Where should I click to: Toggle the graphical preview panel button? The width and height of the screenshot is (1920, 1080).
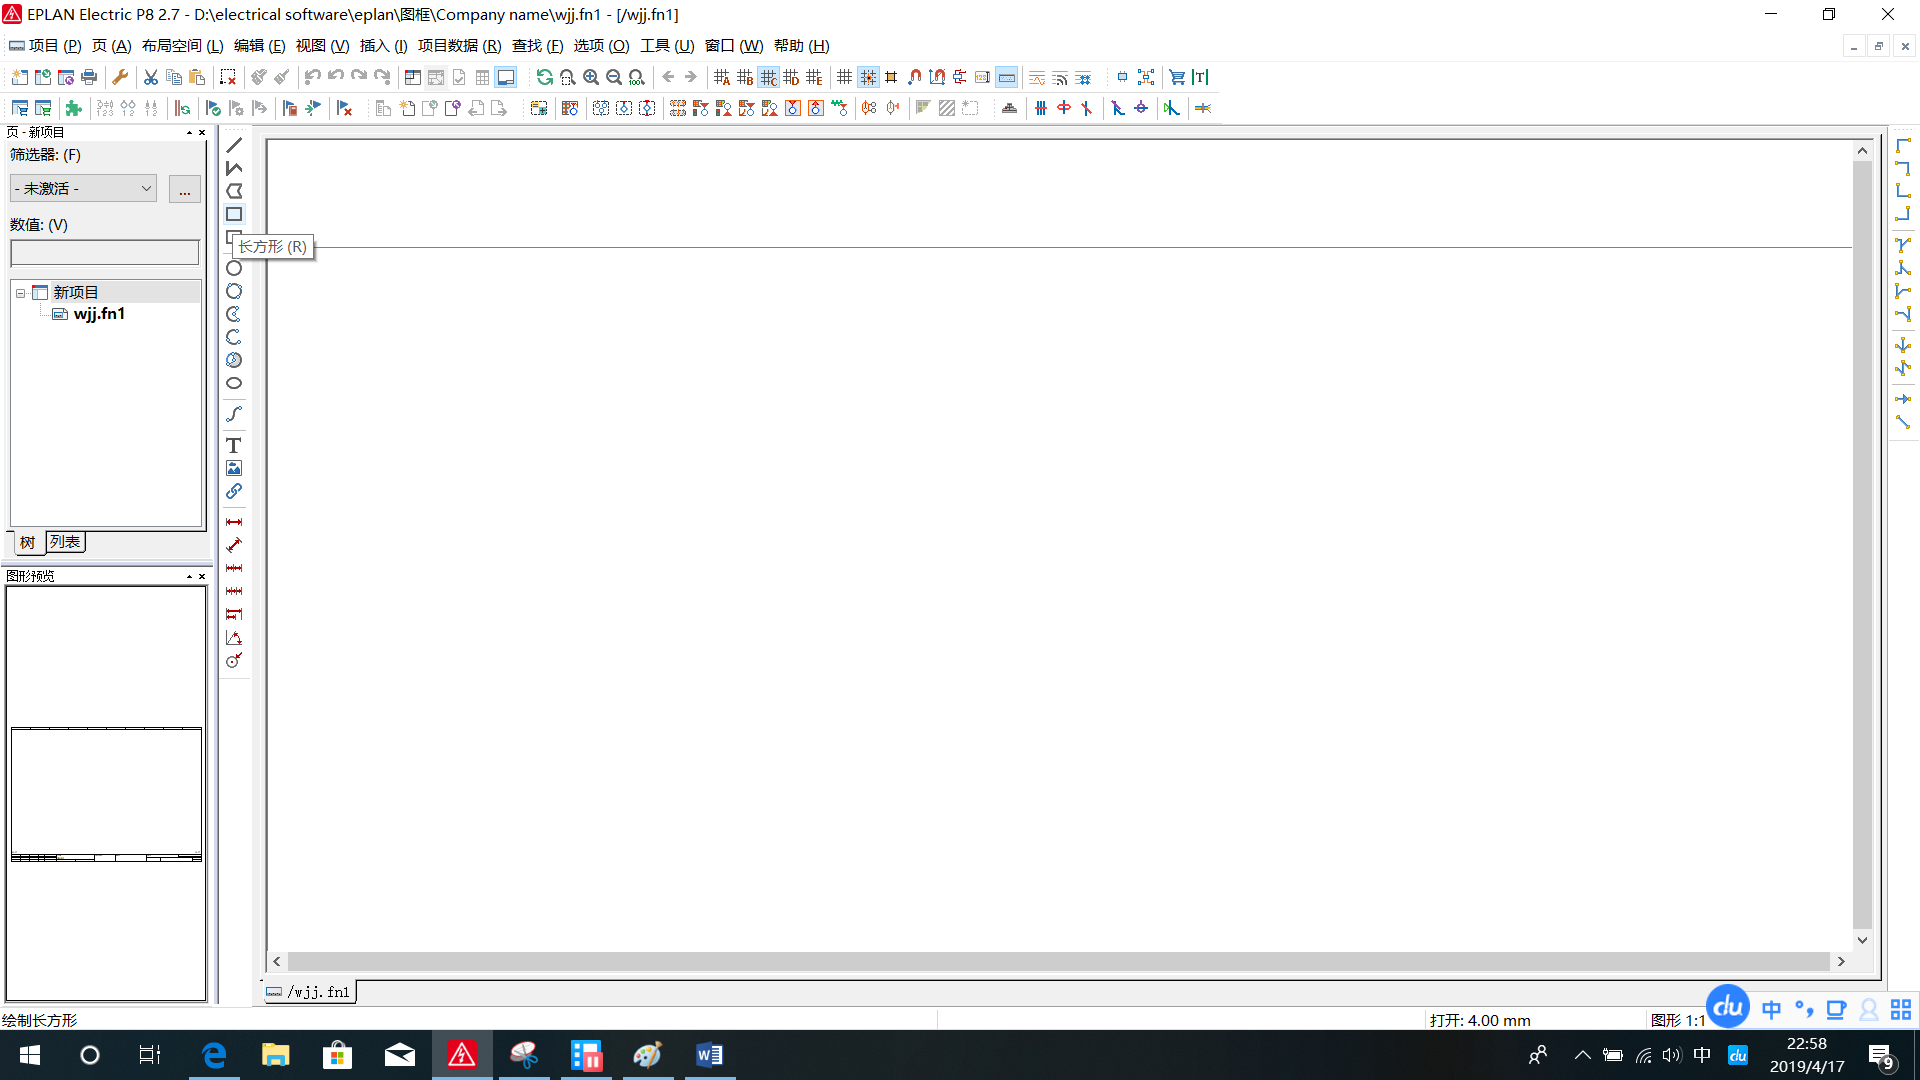point(506,77)
